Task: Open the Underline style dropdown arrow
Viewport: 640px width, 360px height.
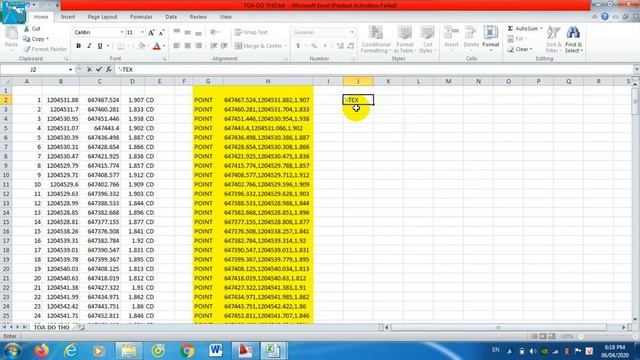Action: click(x=107, y=46)
